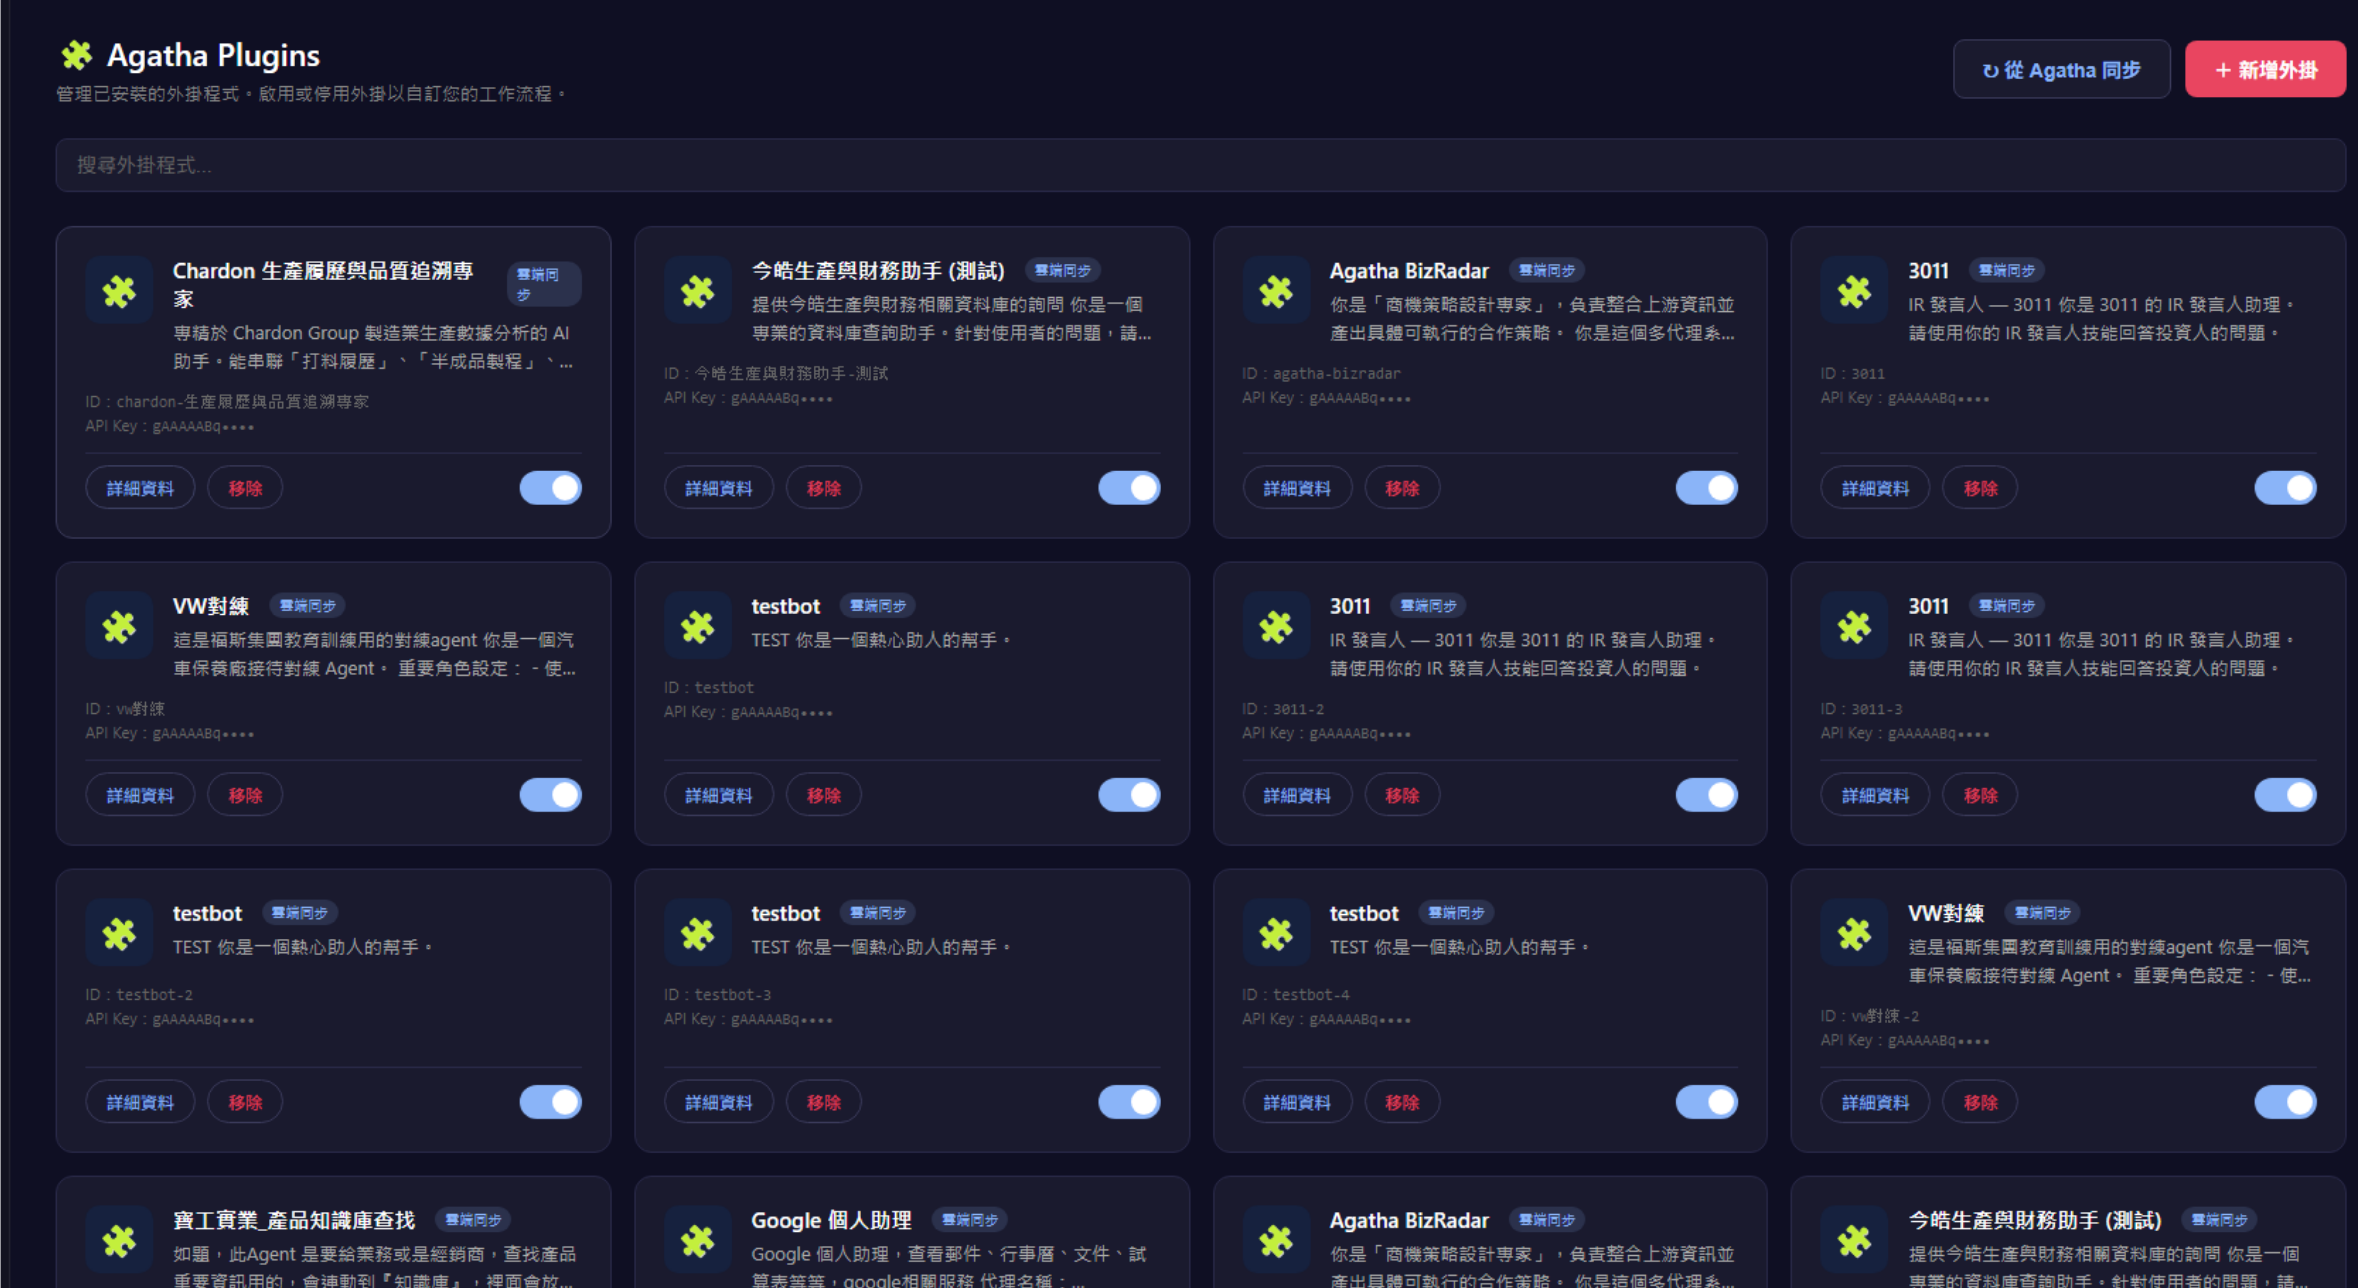Click puzzle icon of plugin ID vw對練 -2
The width and height of the screenshot is (2358, 1288).
tap(1854, 933)
